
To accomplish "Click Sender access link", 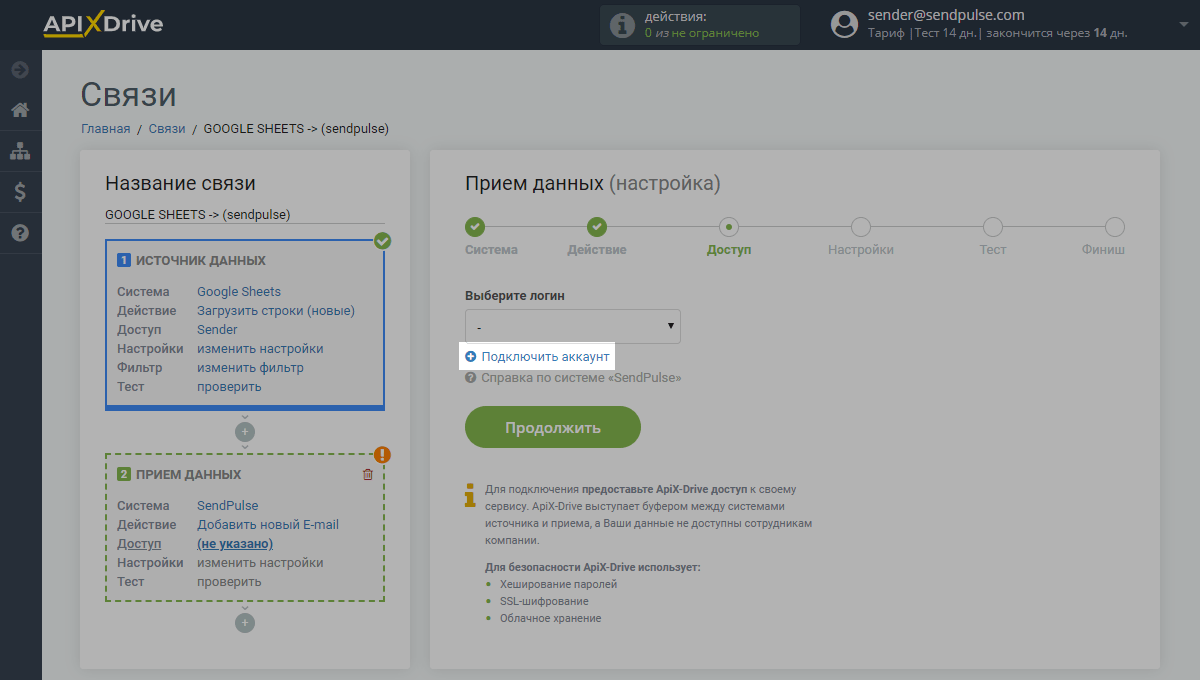I will pyautogui.click(x=217, y=330).
